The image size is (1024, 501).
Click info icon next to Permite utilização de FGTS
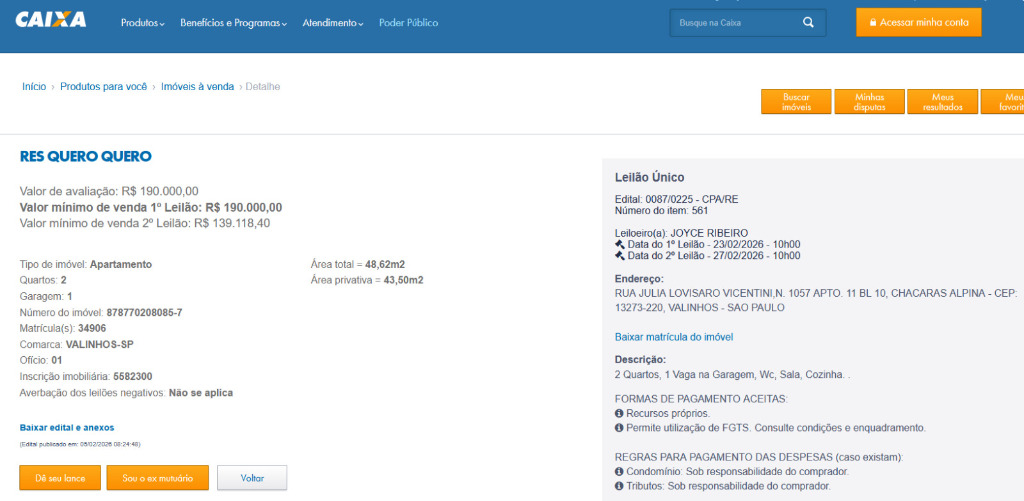coord(619,428)
